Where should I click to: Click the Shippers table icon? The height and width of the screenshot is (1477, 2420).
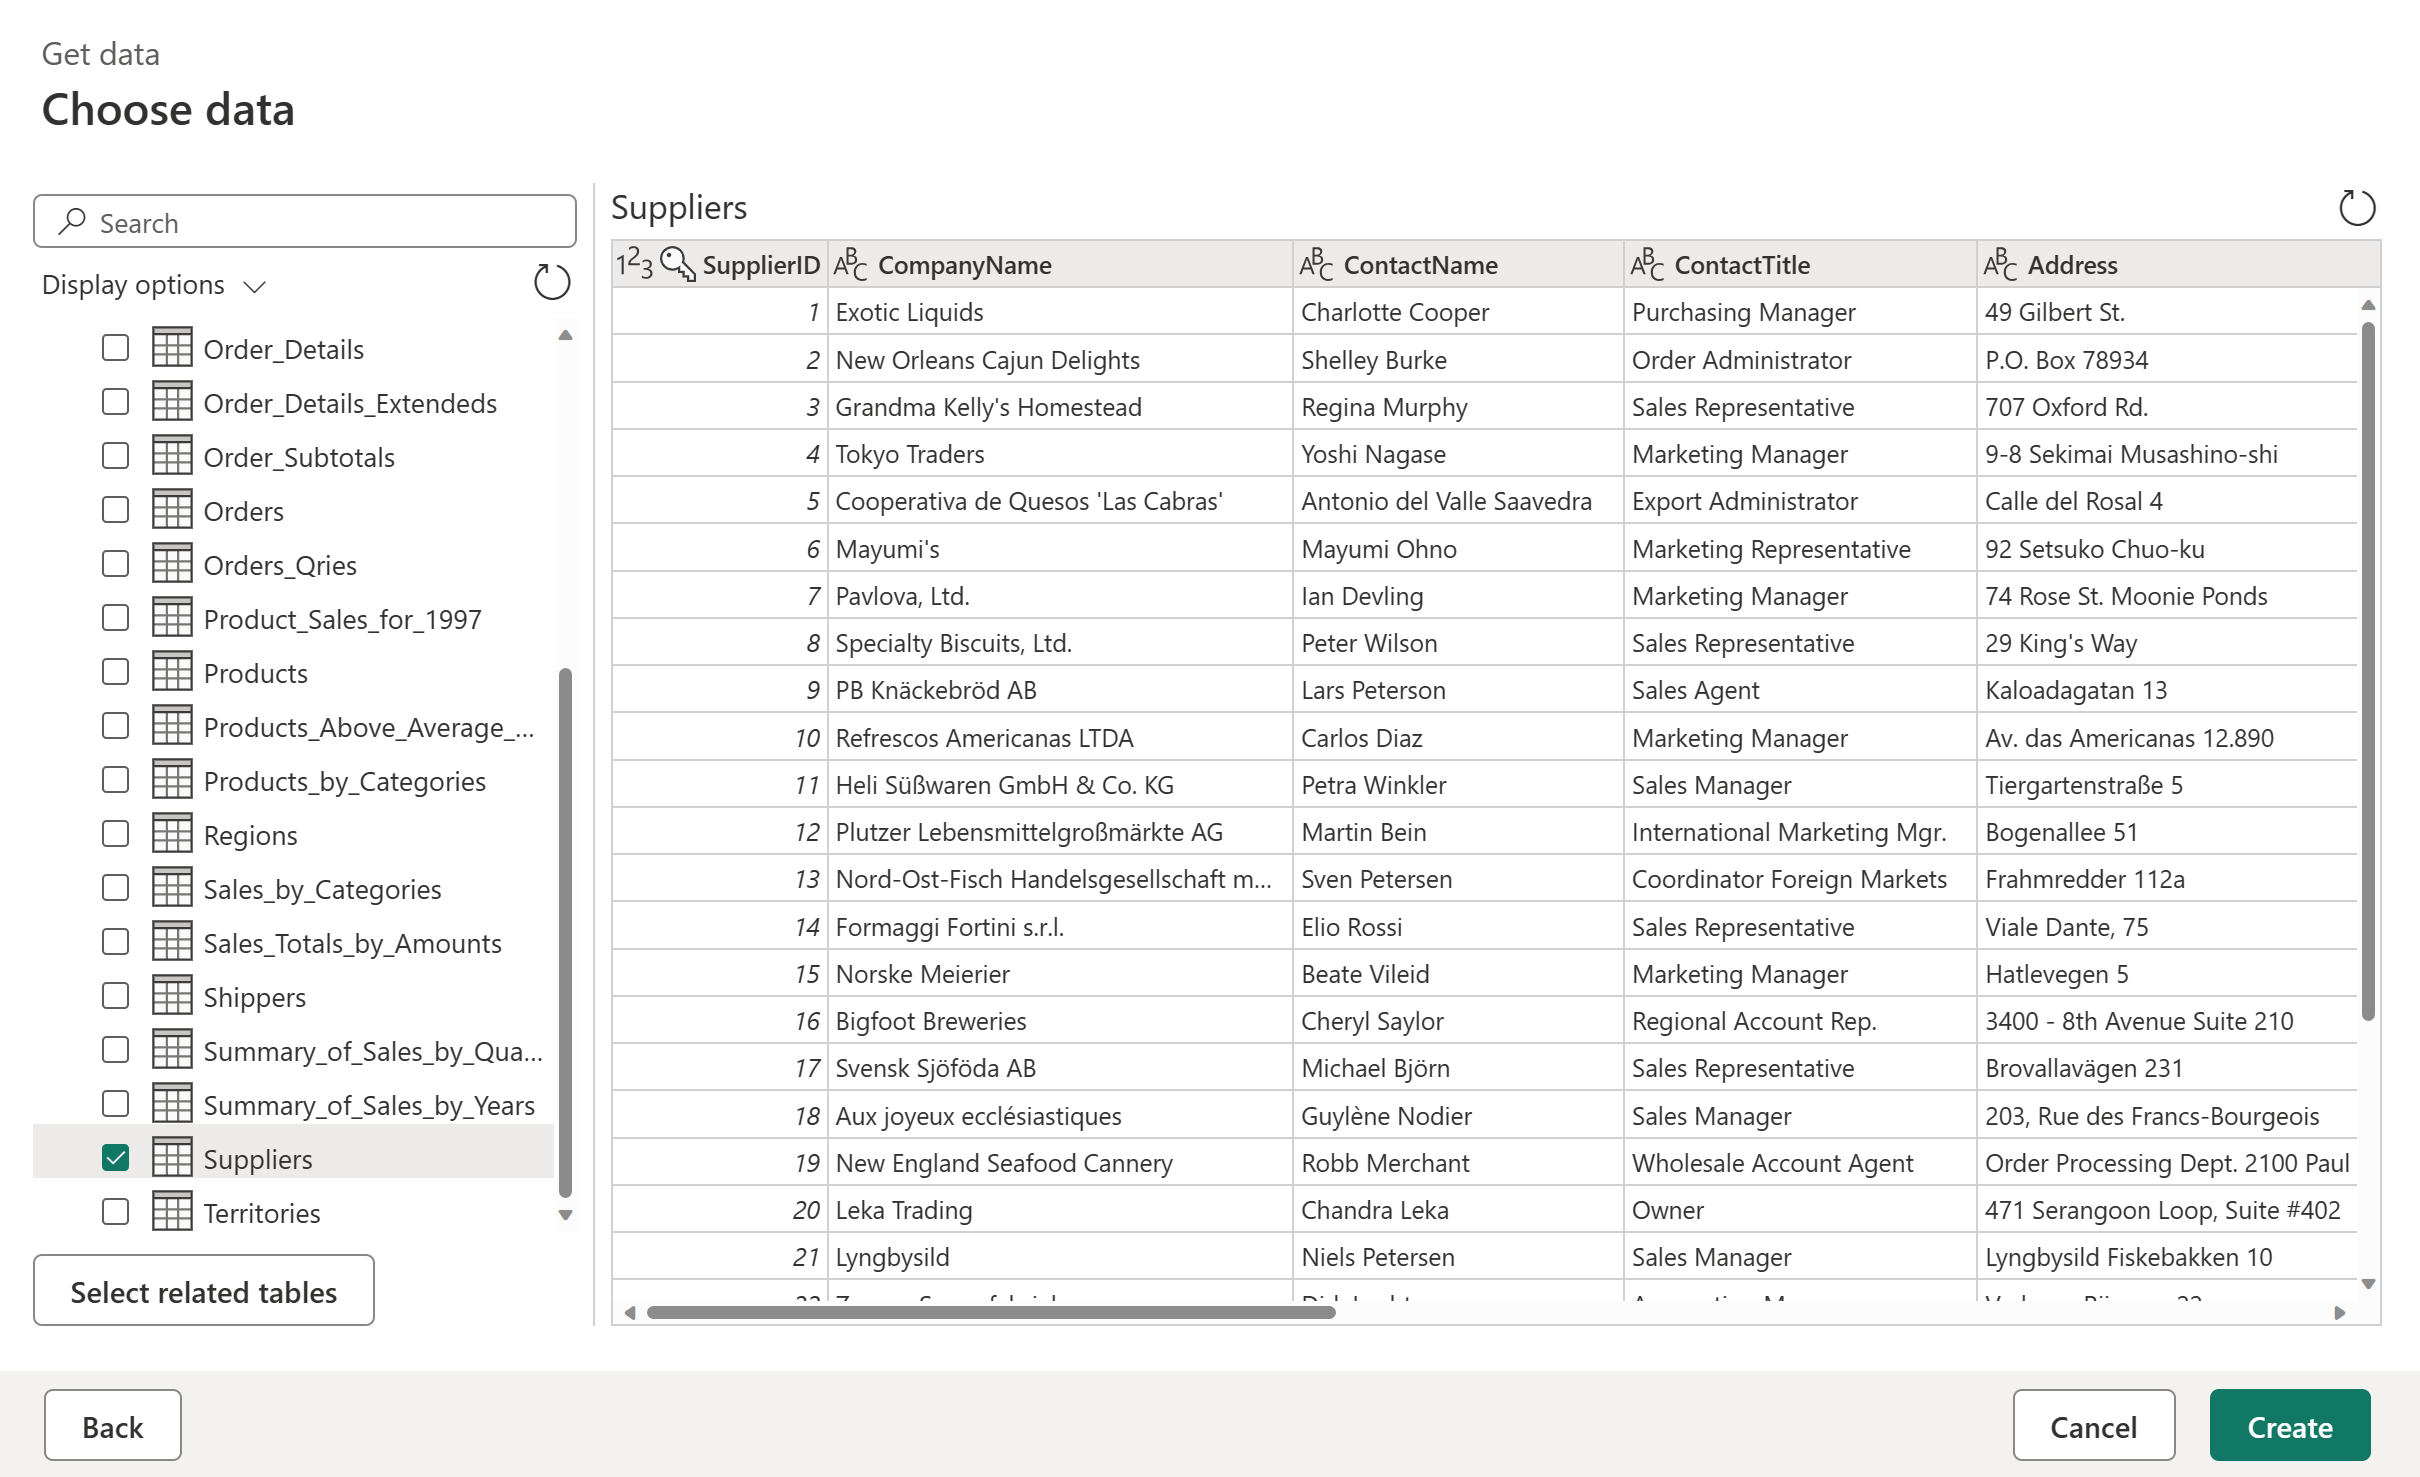[x=172, y=996]
